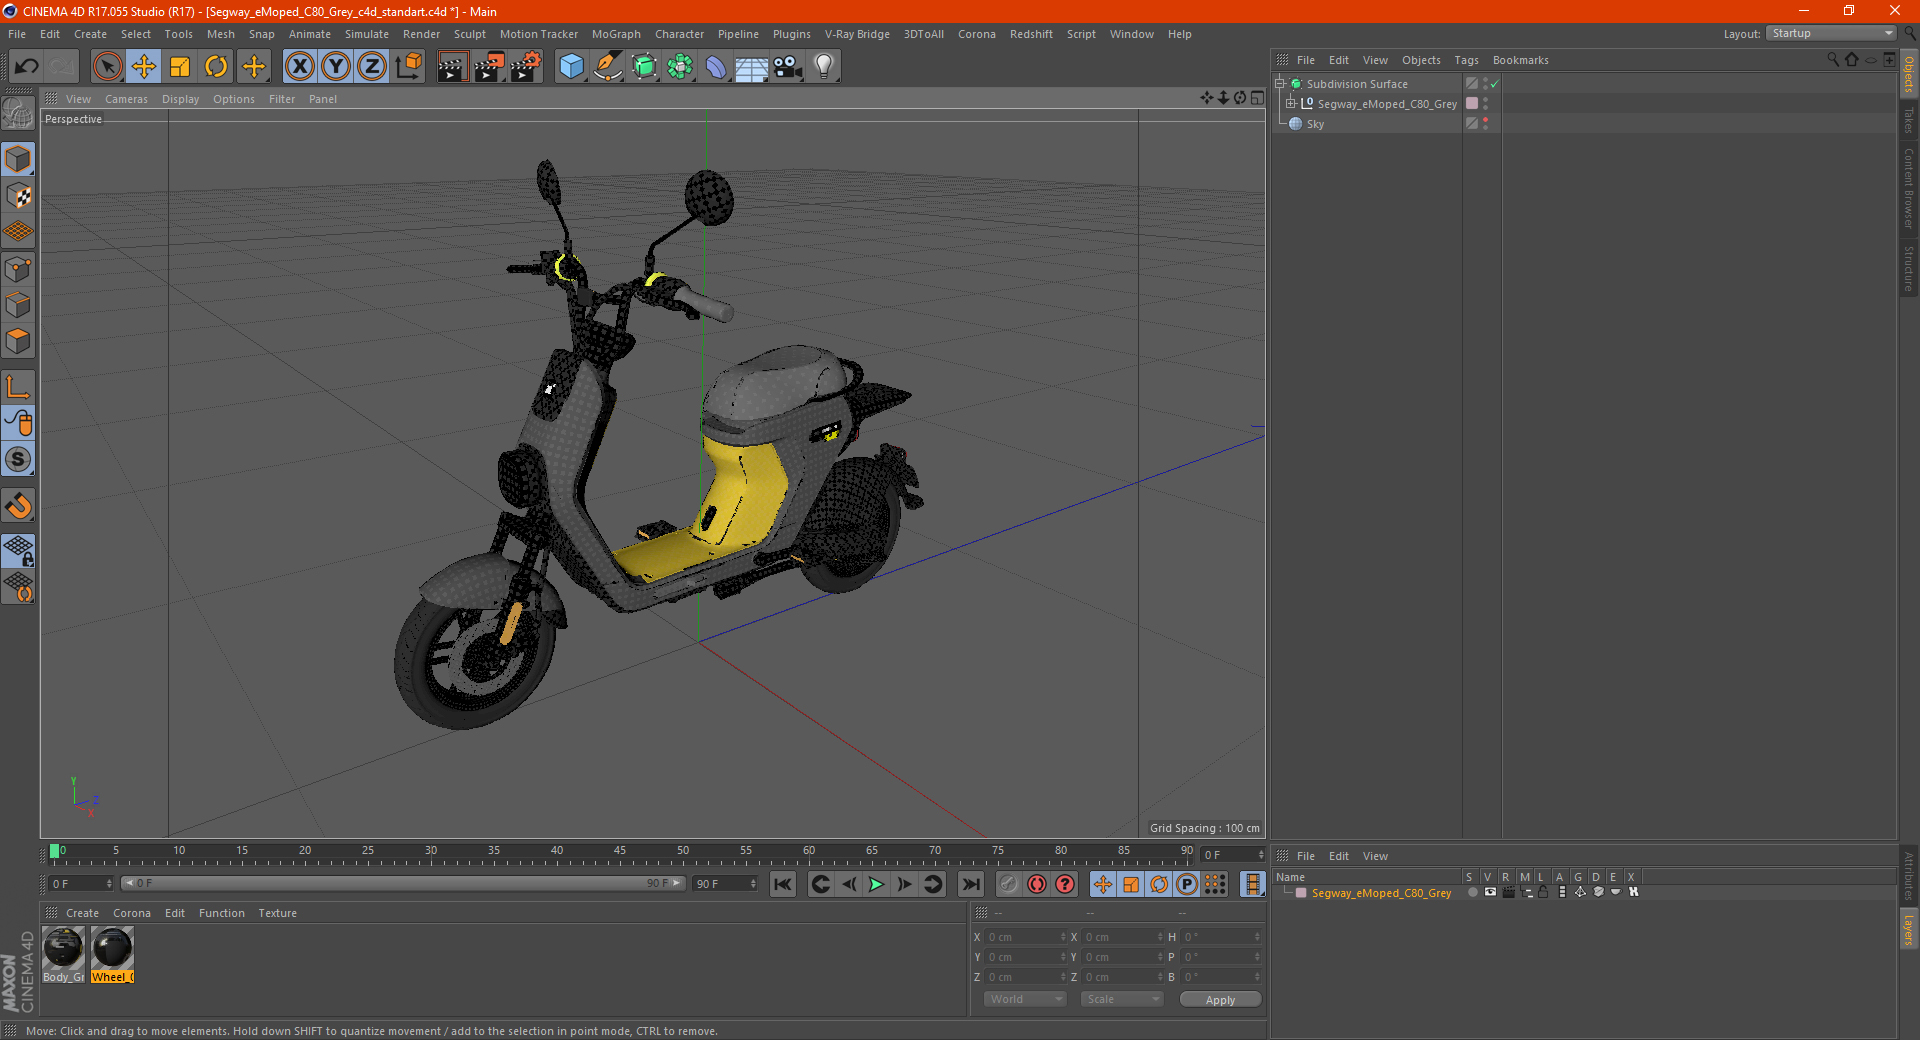Viewport: 1920px width, 1040px height.
Task: Click frame 45 on timeline ruler
Action: [620, 851]
